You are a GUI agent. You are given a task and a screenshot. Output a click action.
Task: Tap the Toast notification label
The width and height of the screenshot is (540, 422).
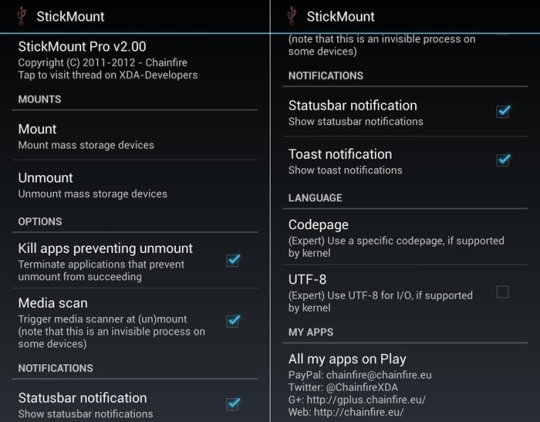340,154
